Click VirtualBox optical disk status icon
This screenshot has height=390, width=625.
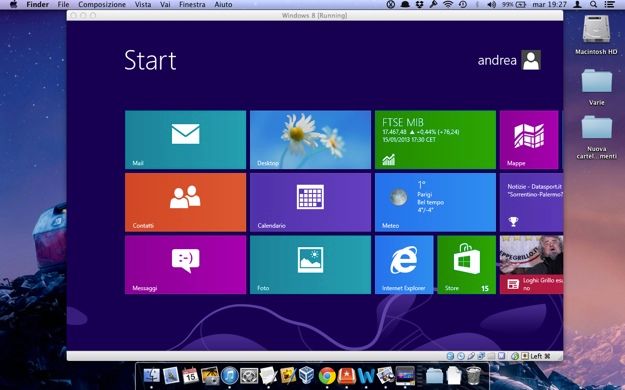click(460, 356)
